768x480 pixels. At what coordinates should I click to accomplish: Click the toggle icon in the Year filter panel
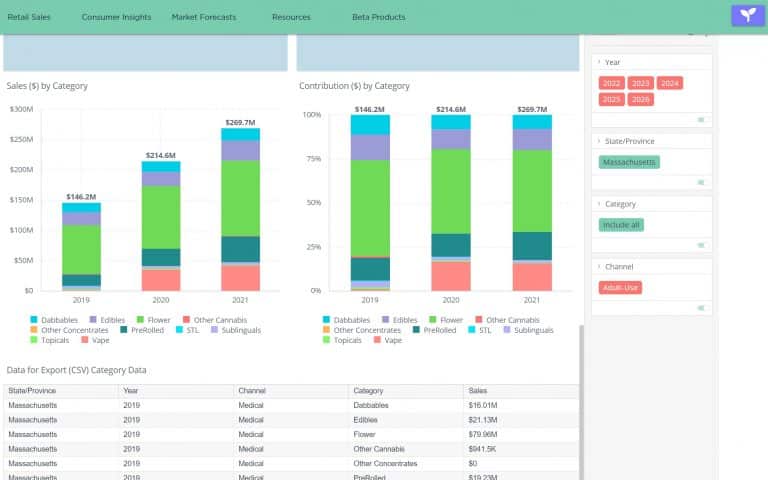pyautogui.click(x=701, y=119)
